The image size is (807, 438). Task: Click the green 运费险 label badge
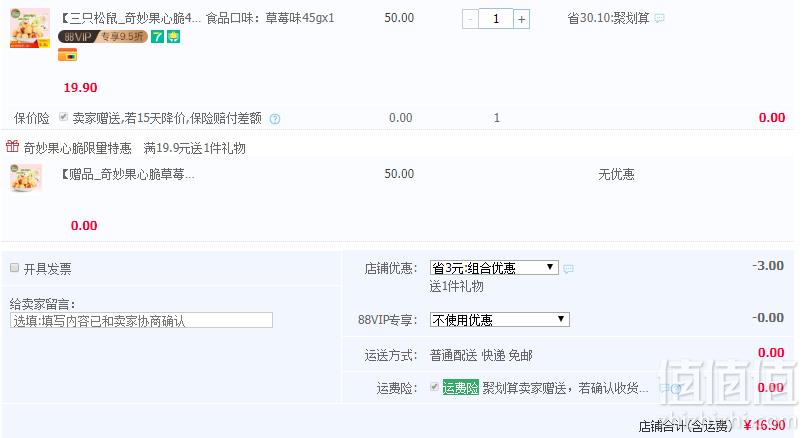[461, 388]
